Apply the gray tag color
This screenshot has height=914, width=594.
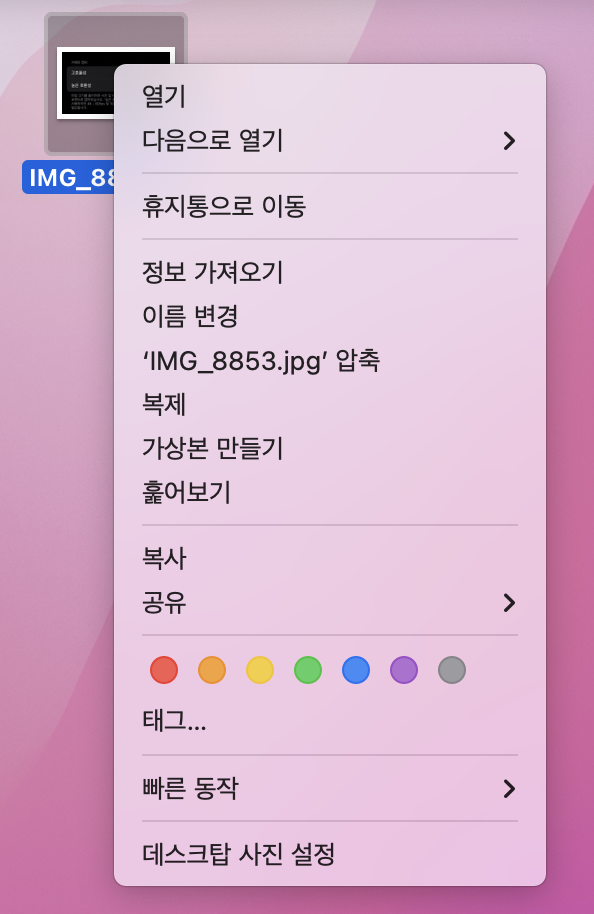coord(452,670)
